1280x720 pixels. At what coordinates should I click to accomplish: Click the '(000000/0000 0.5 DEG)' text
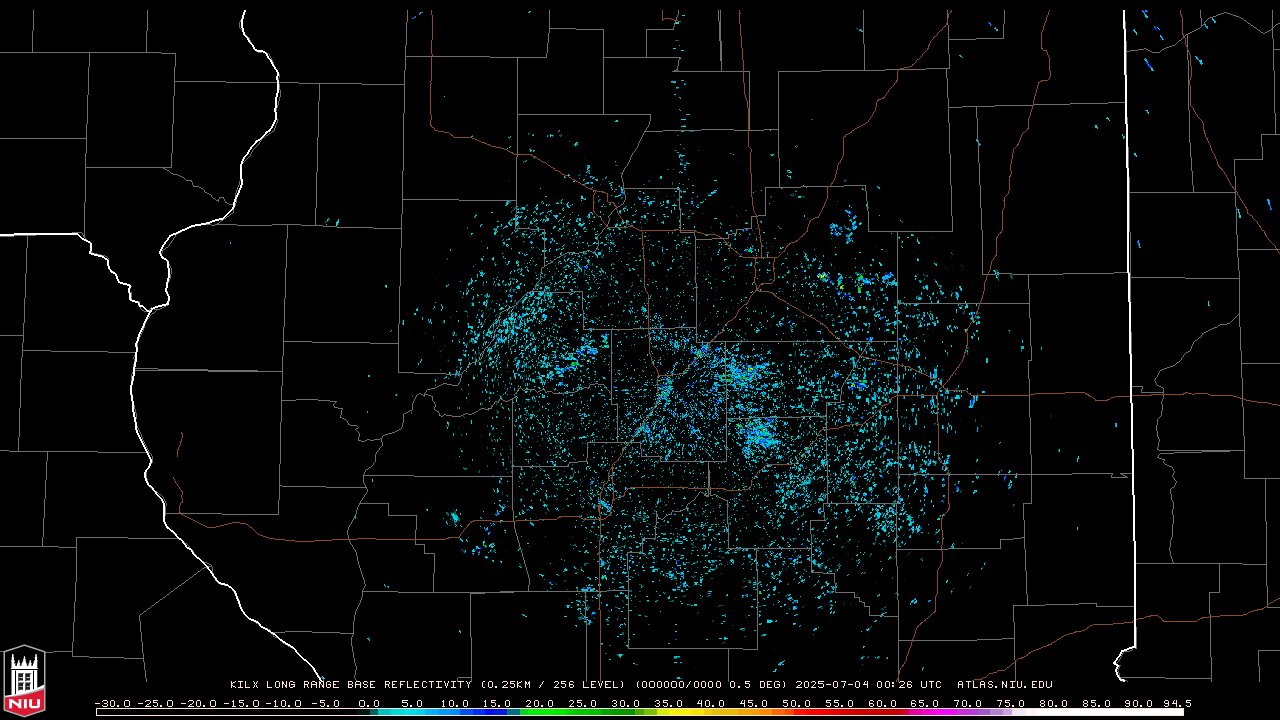pos(711,685)
